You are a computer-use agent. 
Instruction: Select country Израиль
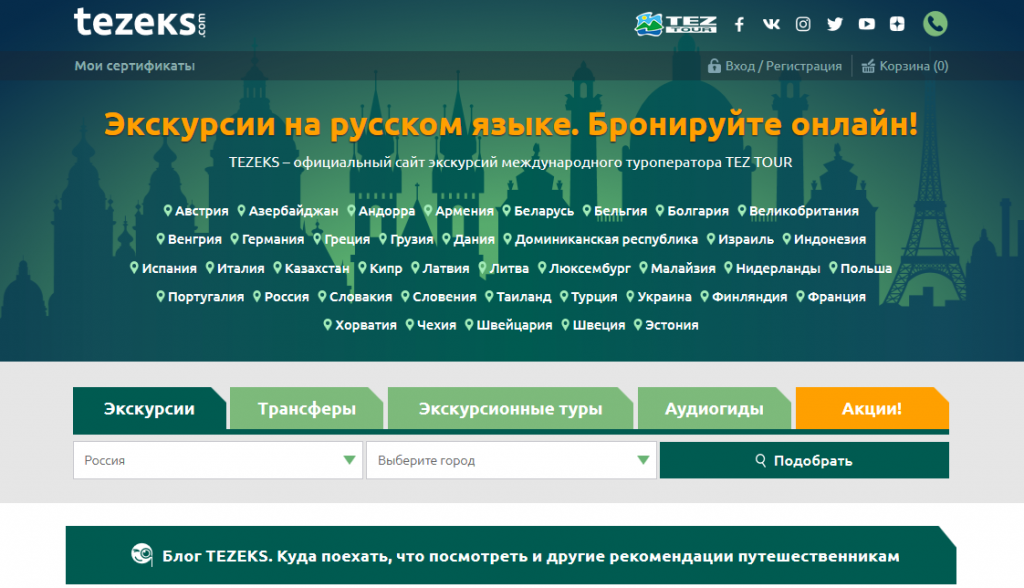pos(746,239)
